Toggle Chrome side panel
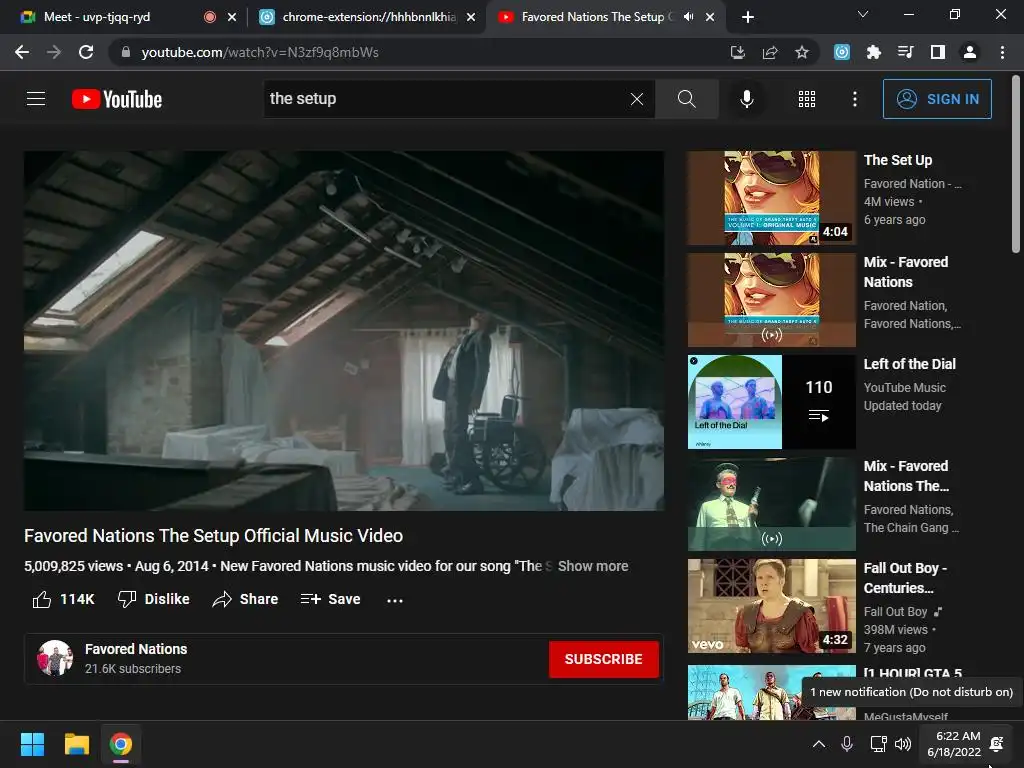Image resolution: width=1024 pixels, height=768 pixels. [938, 52]
